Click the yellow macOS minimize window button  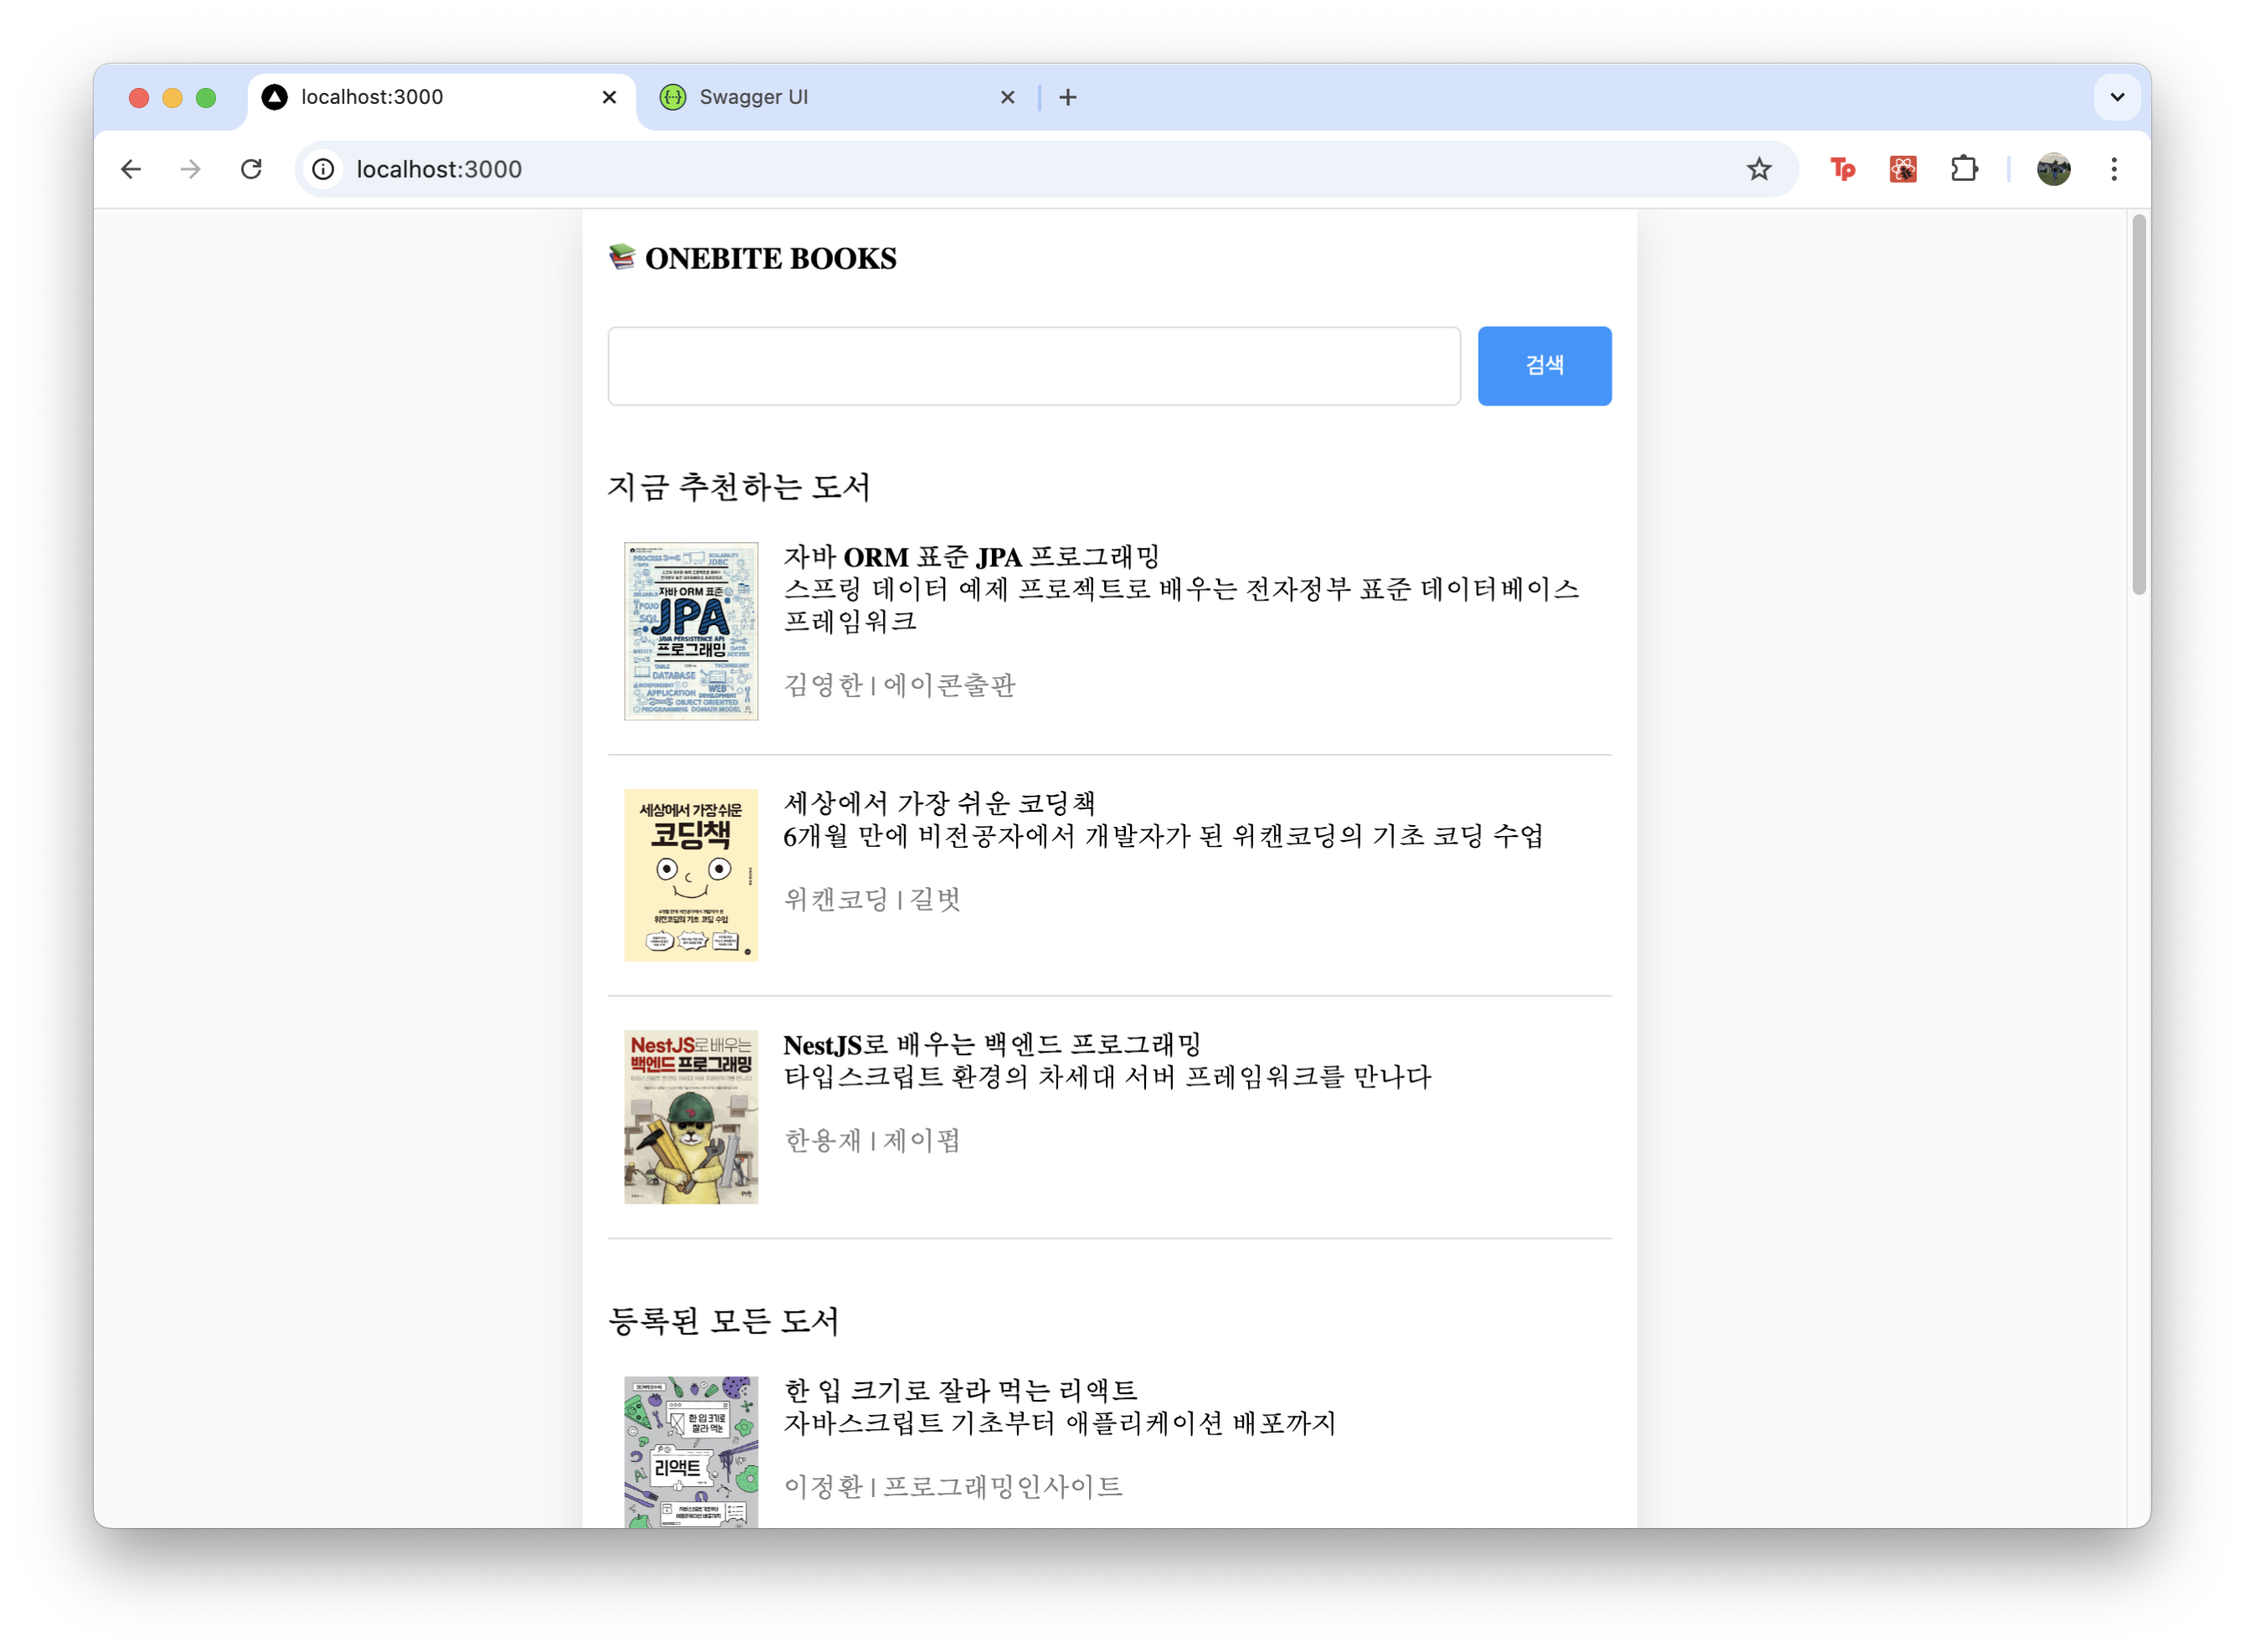[x=172, y=97]
